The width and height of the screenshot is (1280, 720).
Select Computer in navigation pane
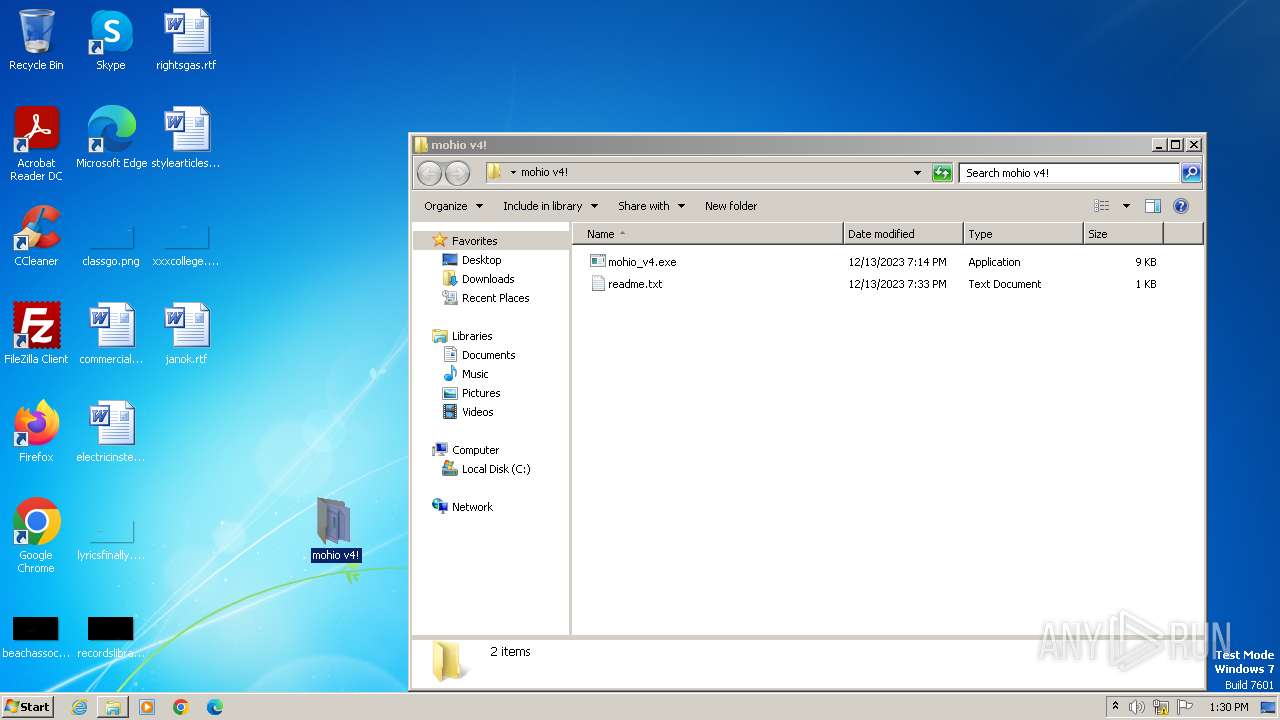[x=475, y=450]
